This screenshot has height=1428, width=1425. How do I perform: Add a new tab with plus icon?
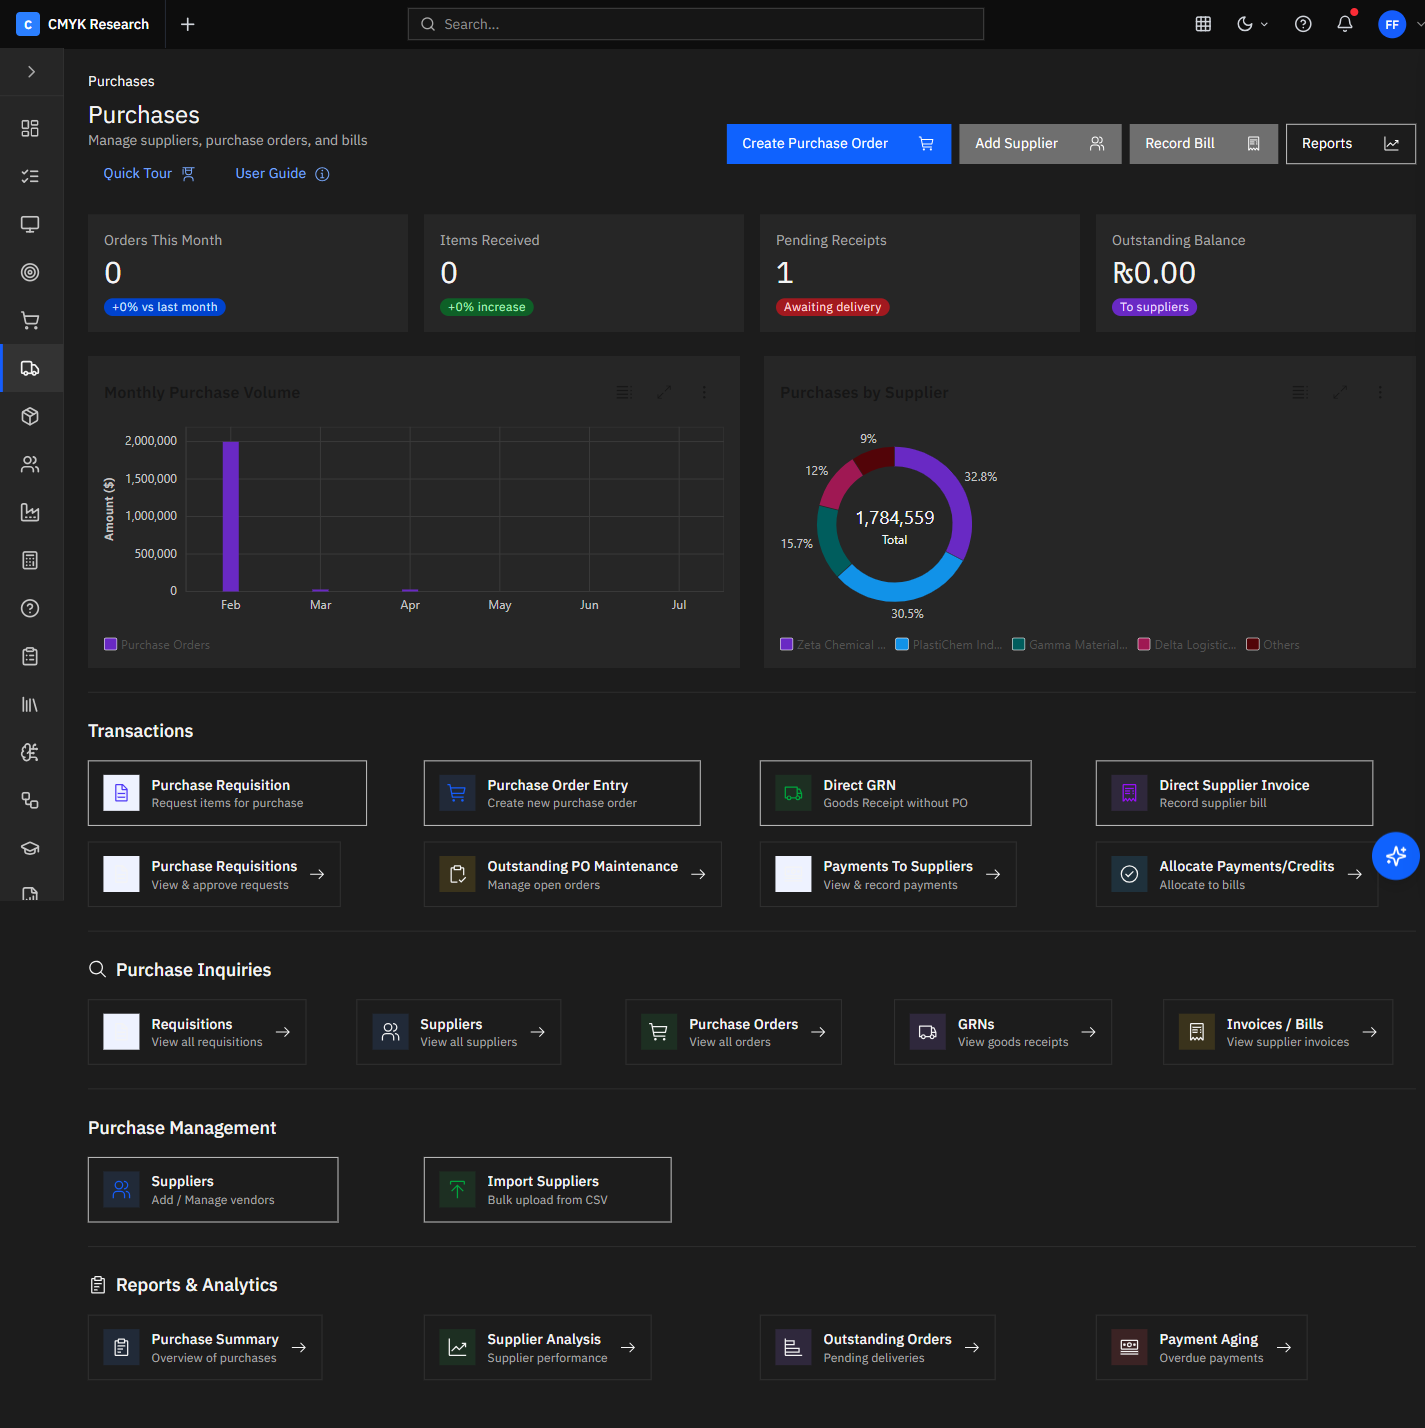point(187,24)
